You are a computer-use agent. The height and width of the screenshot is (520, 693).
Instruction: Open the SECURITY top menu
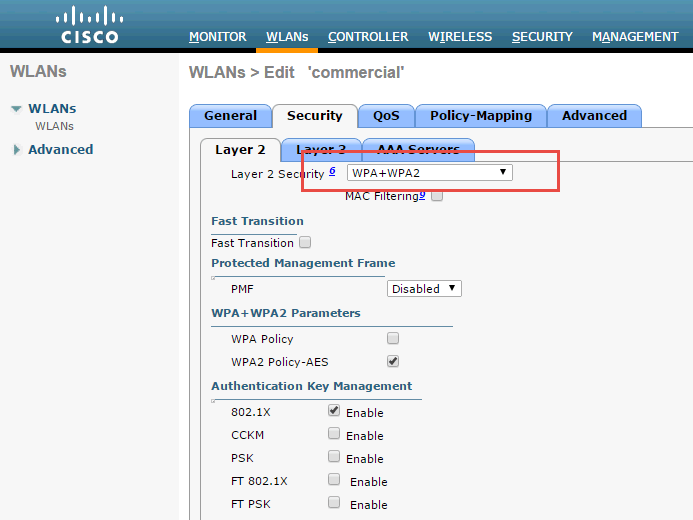(542, 37)
